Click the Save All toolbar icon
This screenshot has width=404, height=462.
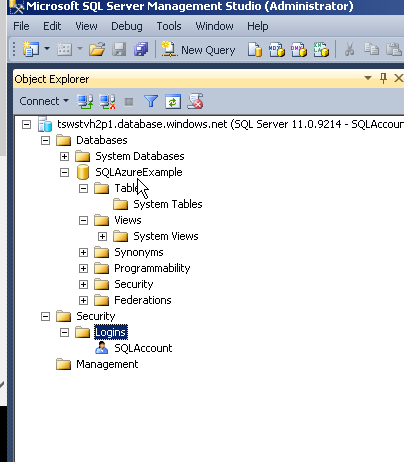point(141,50)
